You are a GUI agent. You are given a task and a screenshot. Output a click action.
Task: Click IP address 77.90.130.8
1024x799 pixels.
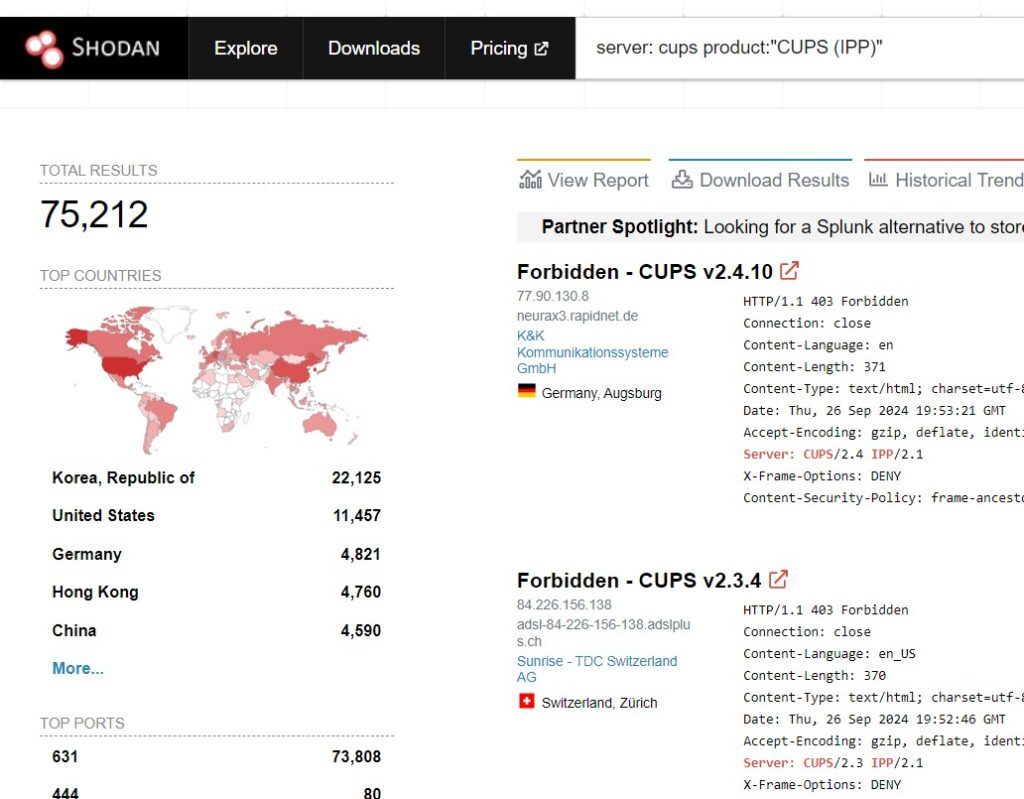pos(552,297)
